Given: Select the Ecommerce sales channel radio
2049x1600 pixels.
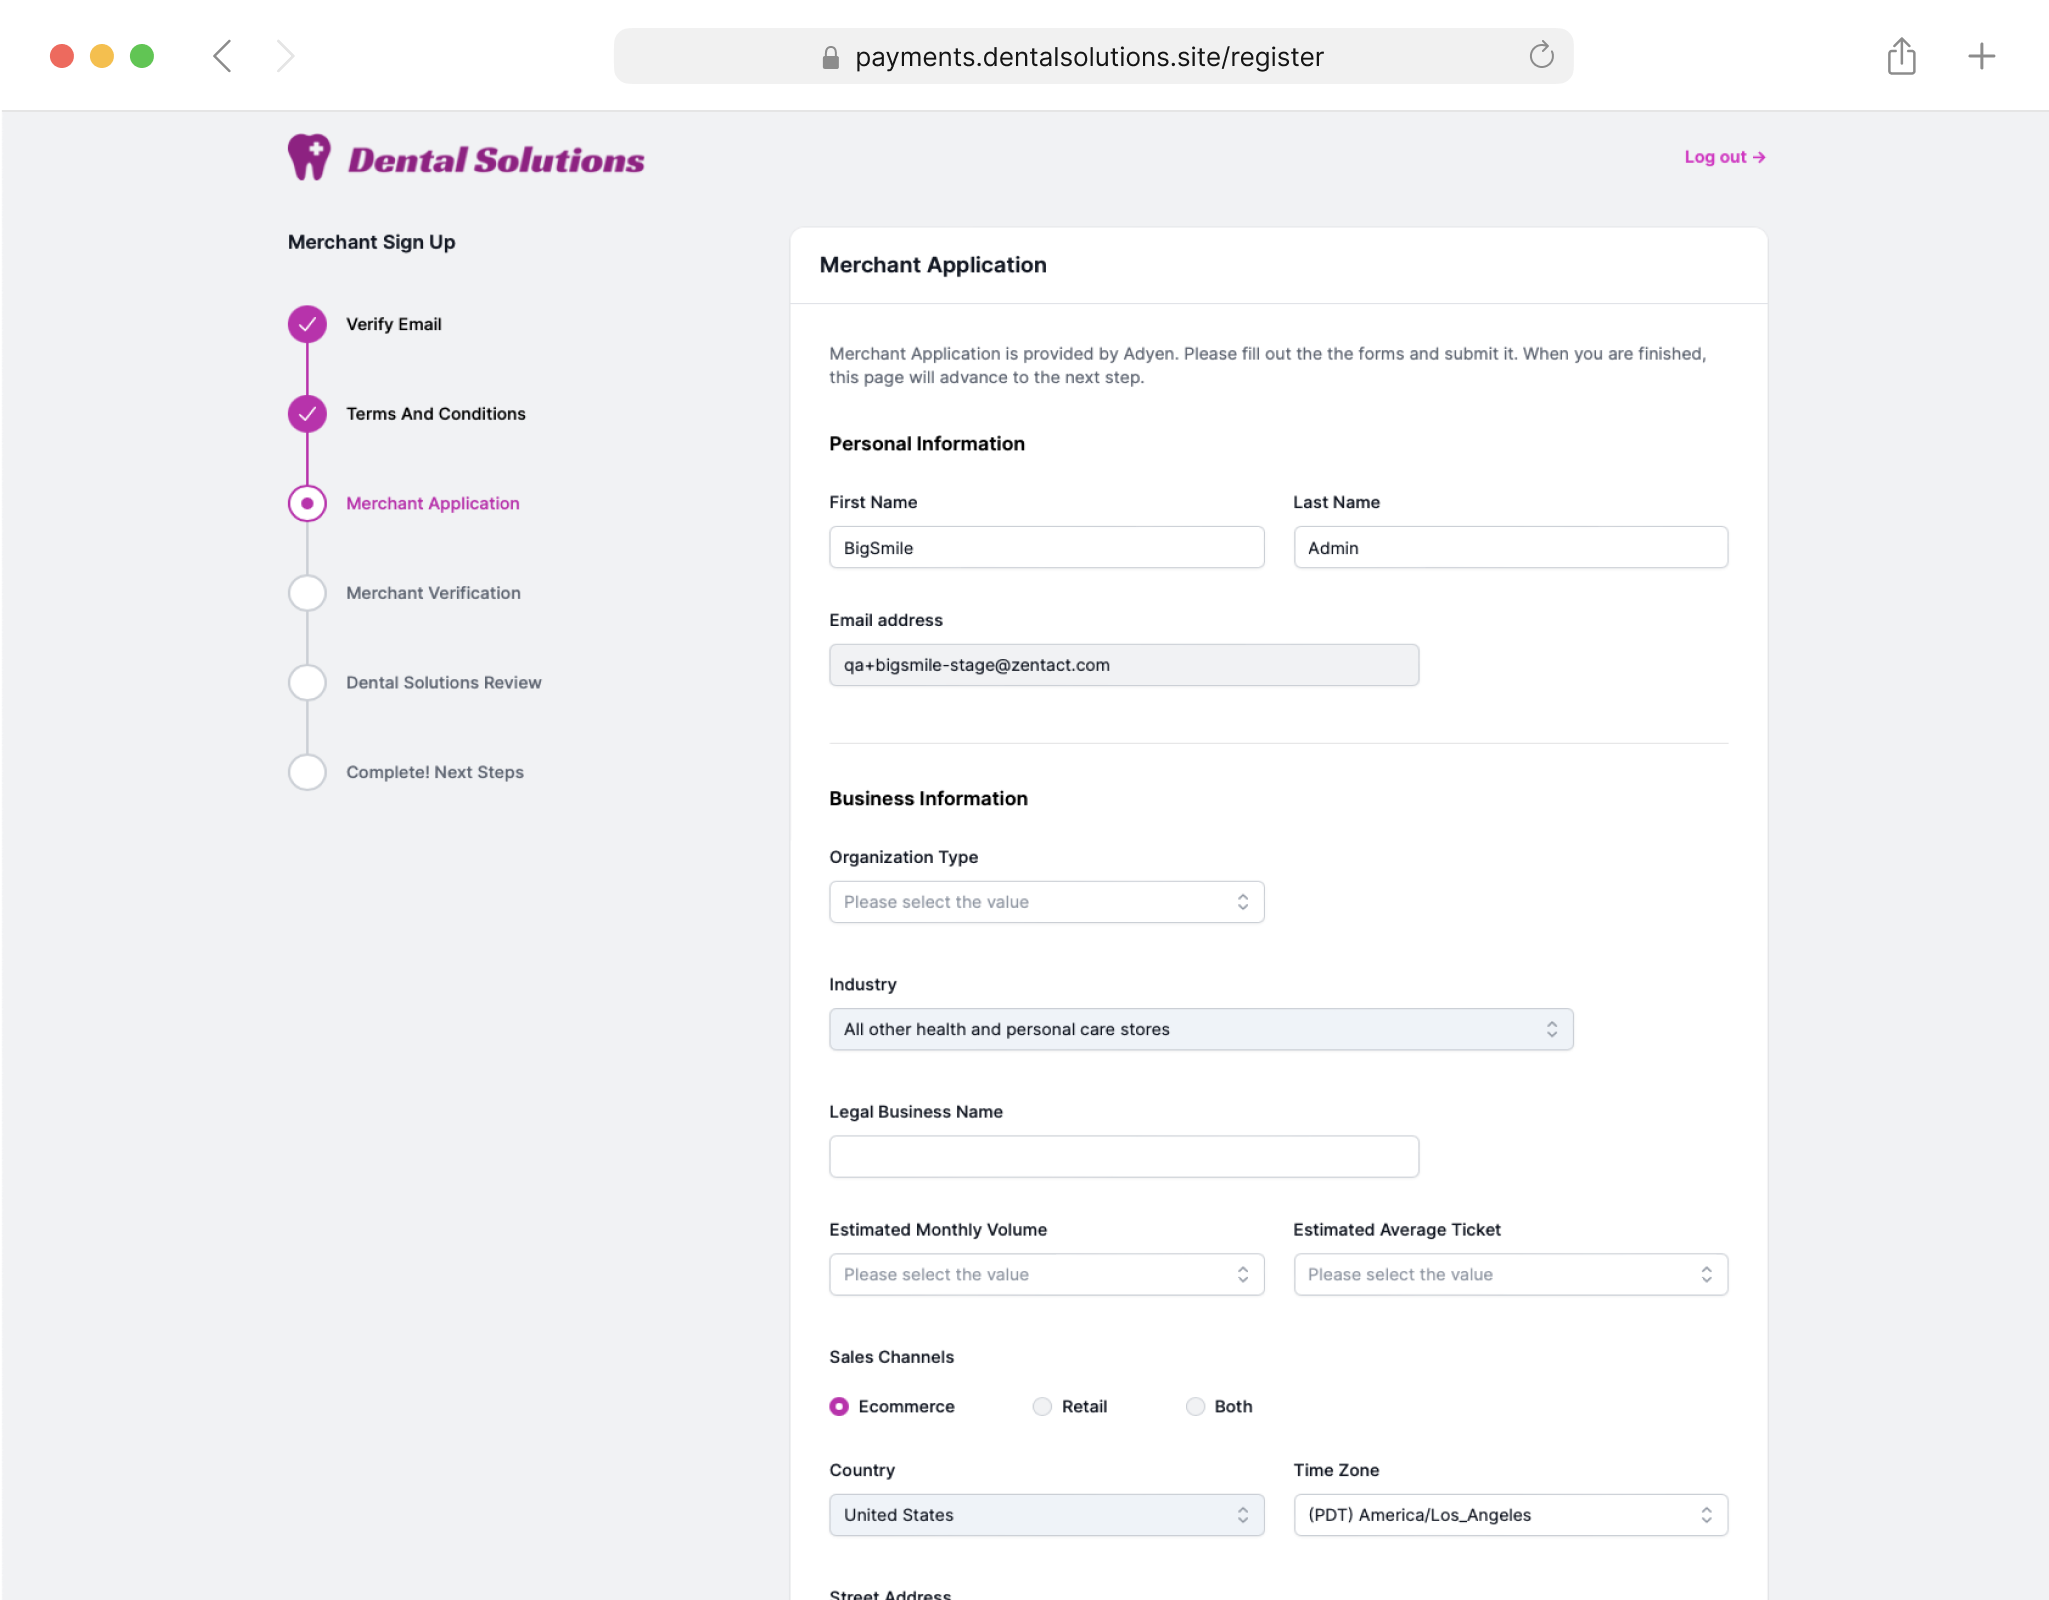Looking at the screenshot, I should pyautogui.click(x=839, y=1406).
